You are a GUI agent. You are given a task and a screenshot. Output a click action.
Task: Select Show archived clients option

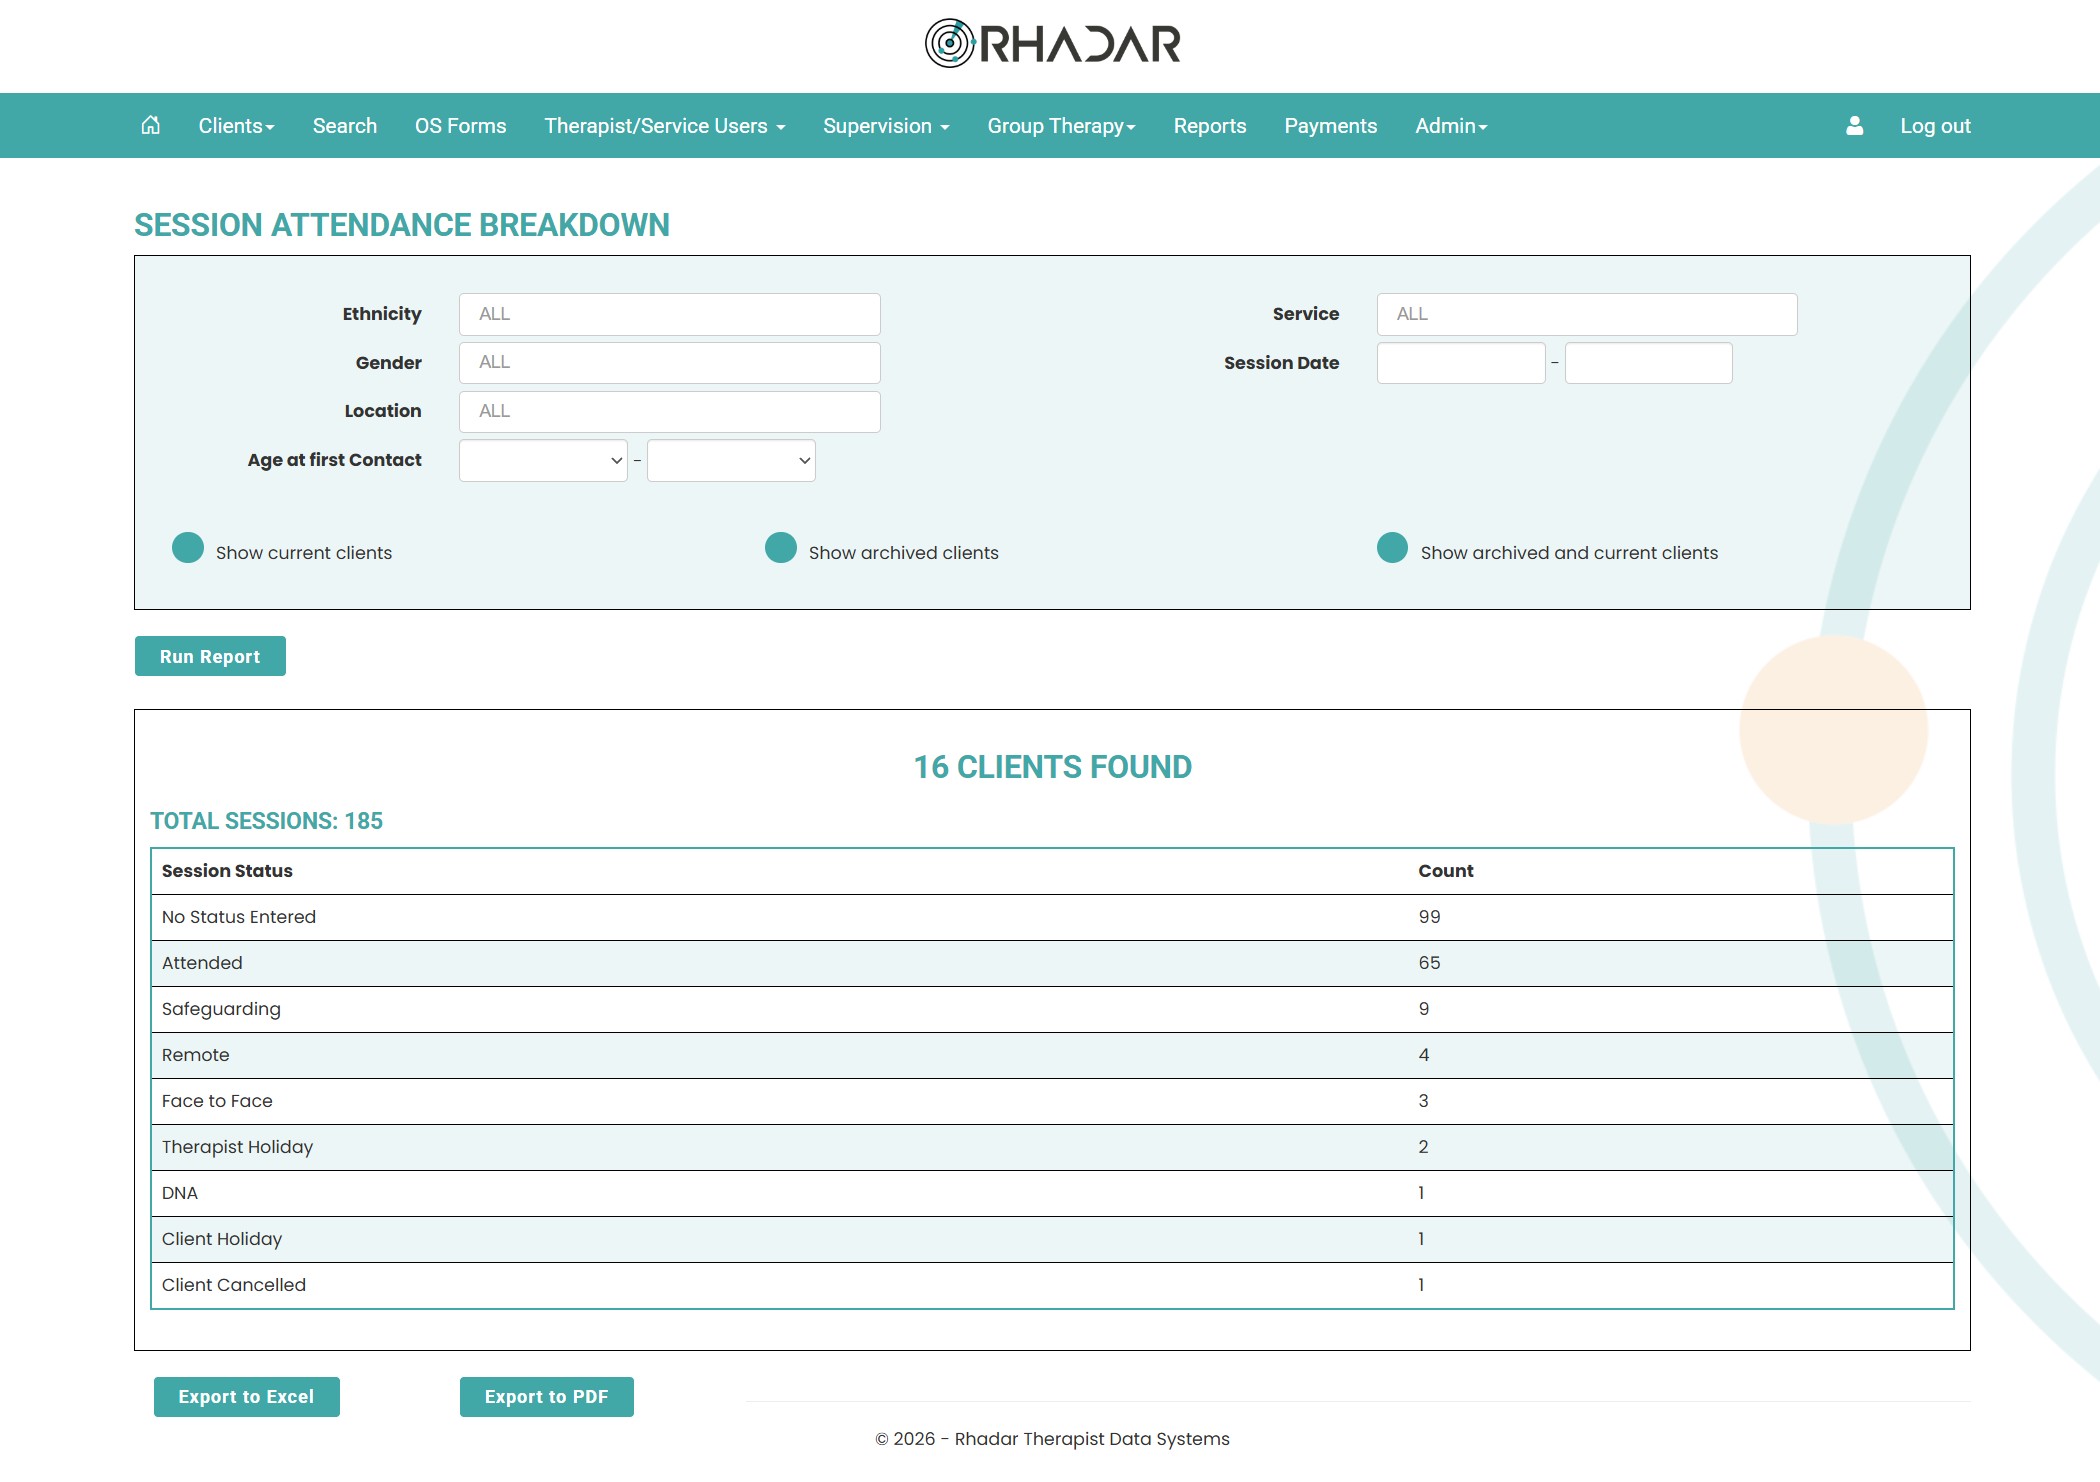point(781,548)
